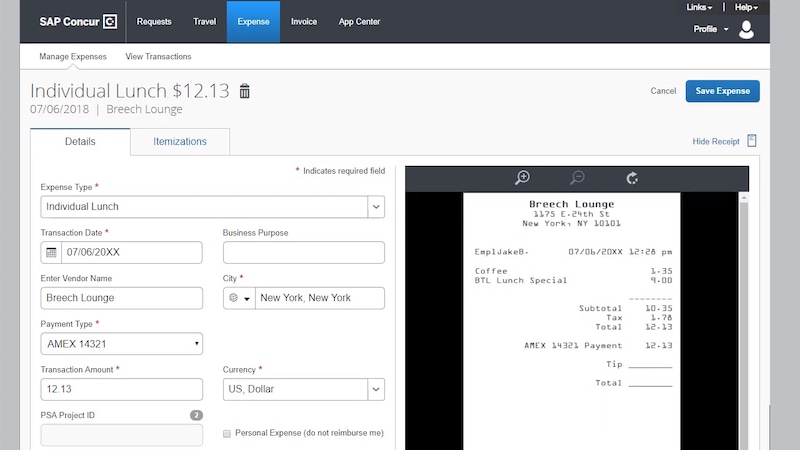Open the Transaction Date calendar picker
Image resolution: width=800 pixels, height=450 pixels.
point(51,253)
